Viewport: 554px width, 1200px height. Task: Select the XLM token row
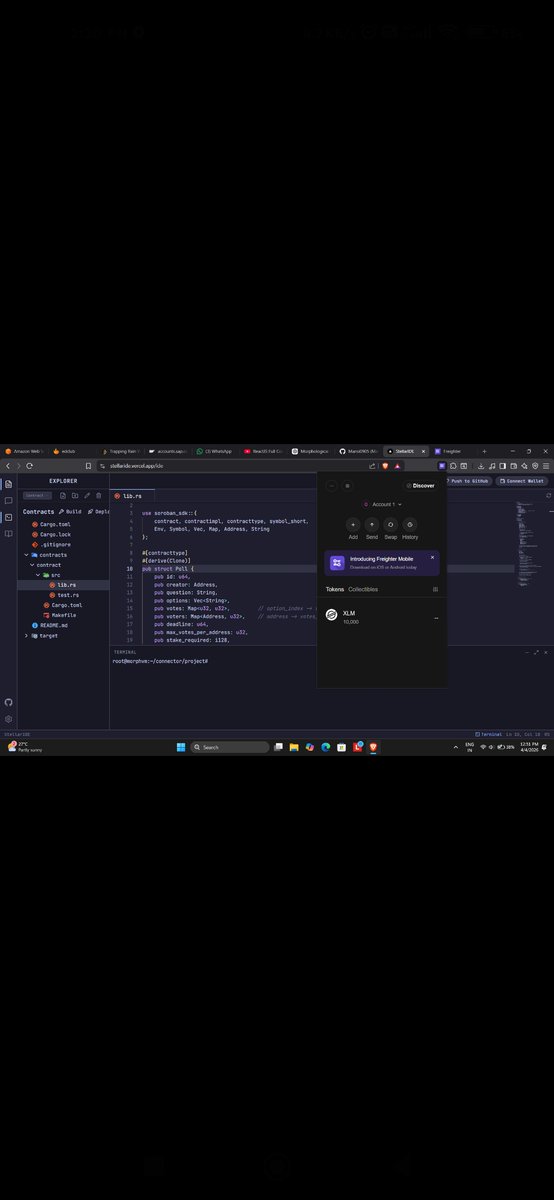(x=381, y=617)
